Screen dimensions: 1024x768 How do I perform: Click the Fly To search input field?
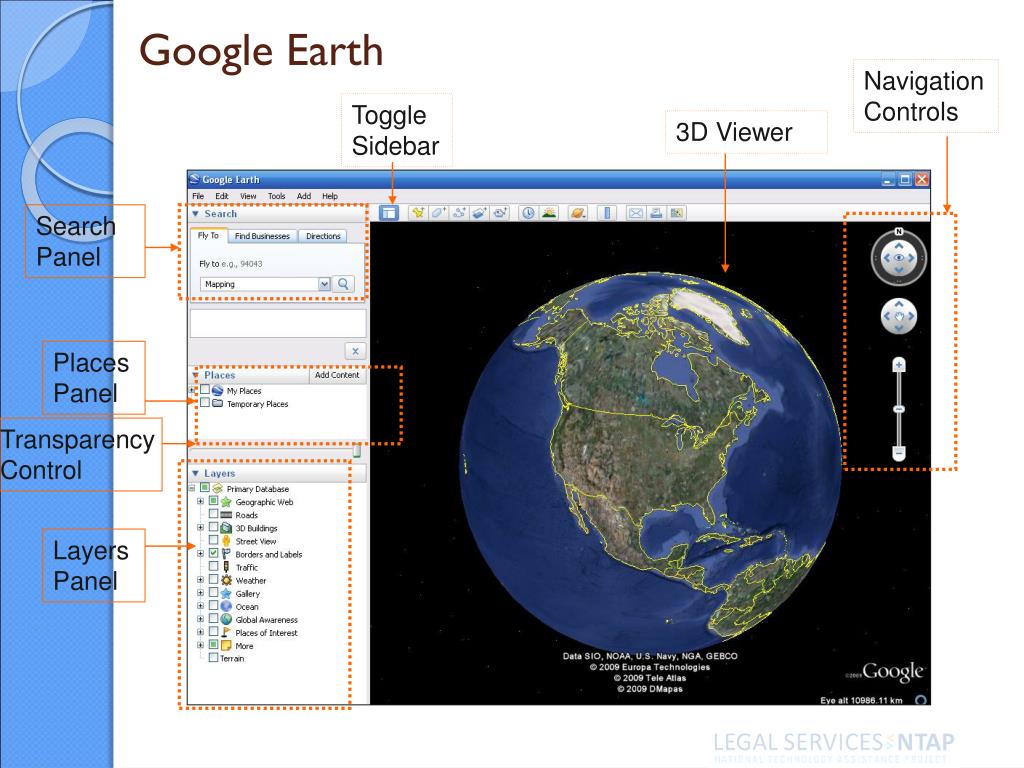[x=259, y=284]
